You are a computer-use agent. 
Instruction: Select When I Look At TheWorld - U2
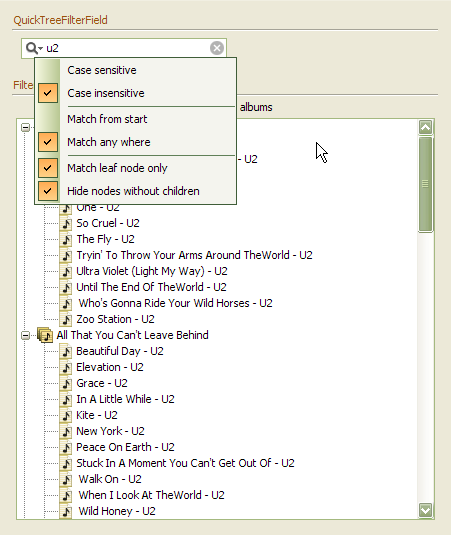click(151, 495)
